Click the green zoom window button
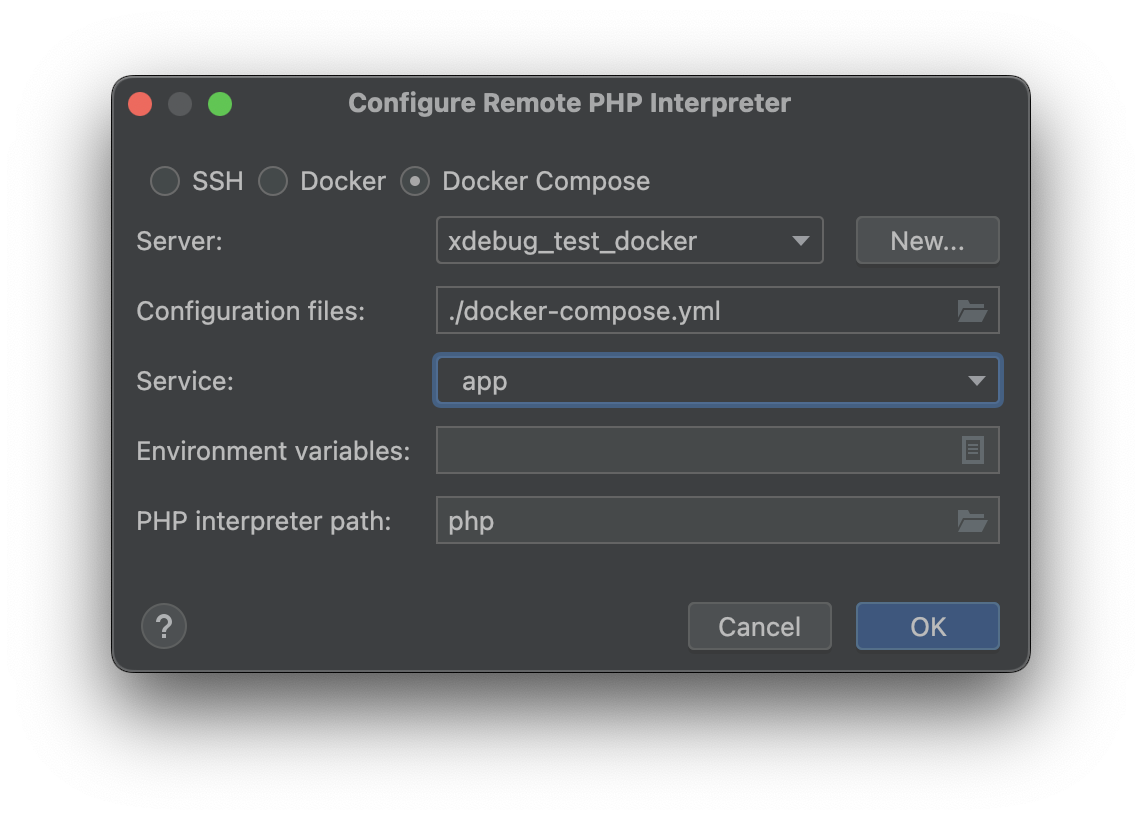The height and width of the screenshot is (820, 1142). [x=220, y=104]
